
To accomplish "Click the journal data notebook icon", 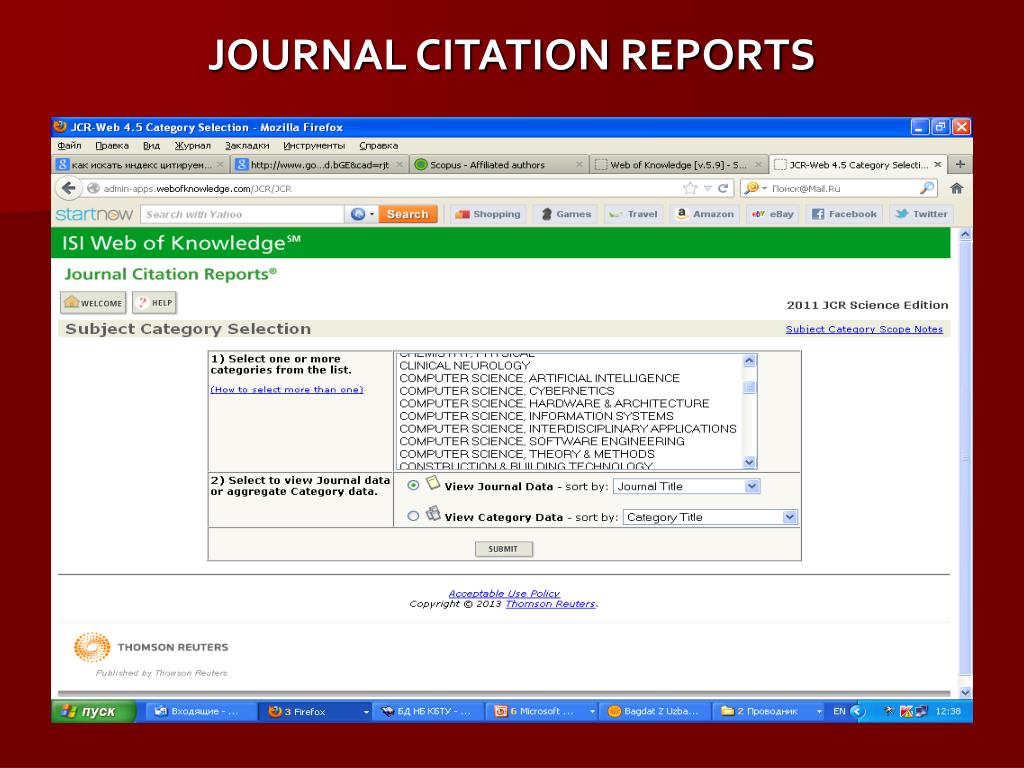I will coord(433,483).
